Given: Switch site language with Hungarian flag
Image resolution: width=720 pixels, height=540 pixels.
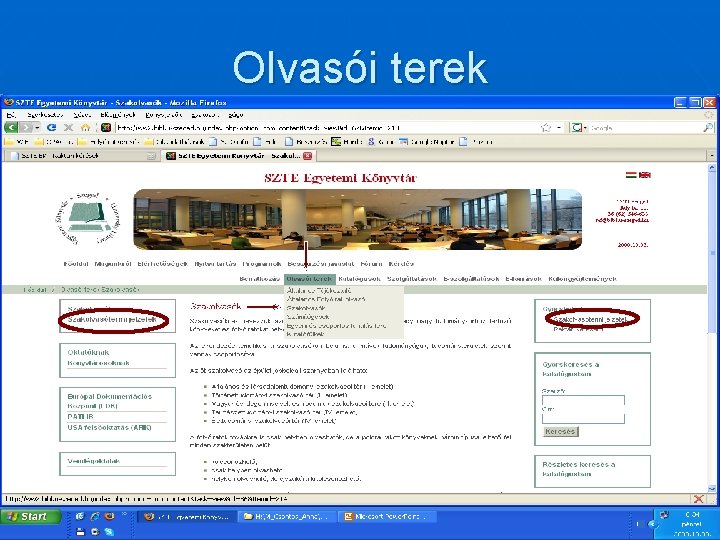Looking at the screenshot, I should click(631, 175).
